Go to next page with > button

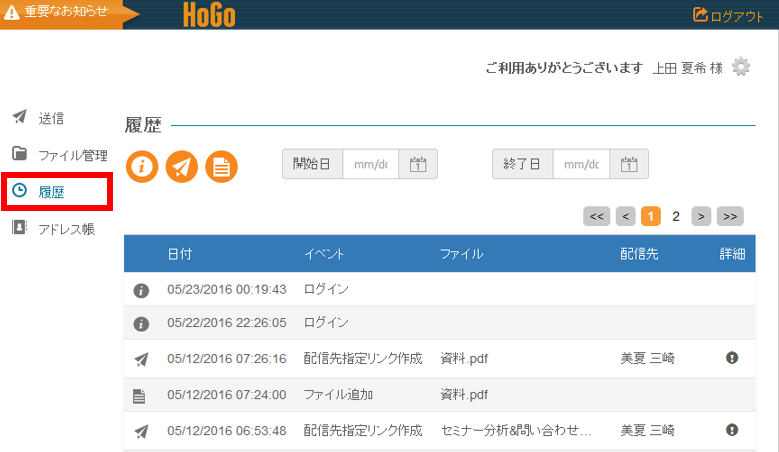(702, 216)
